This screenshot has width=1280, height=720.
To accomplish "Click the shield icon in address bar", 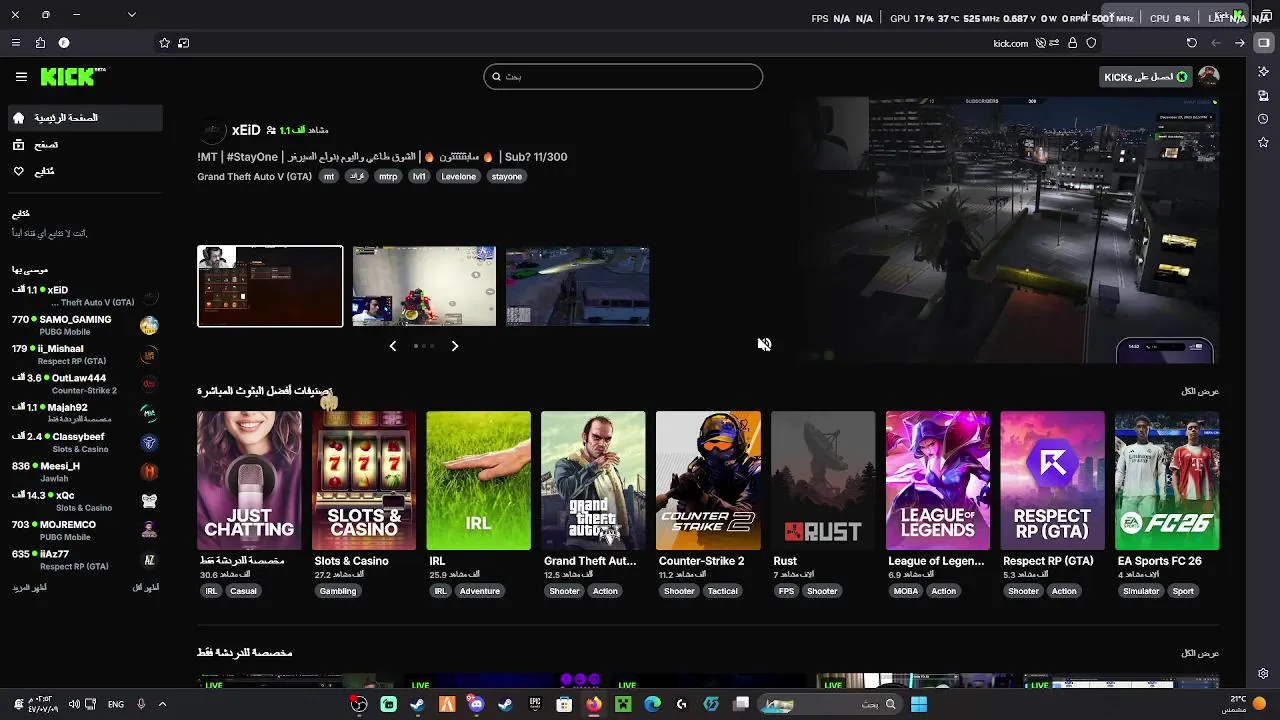I will click(x=1091, y=43).
